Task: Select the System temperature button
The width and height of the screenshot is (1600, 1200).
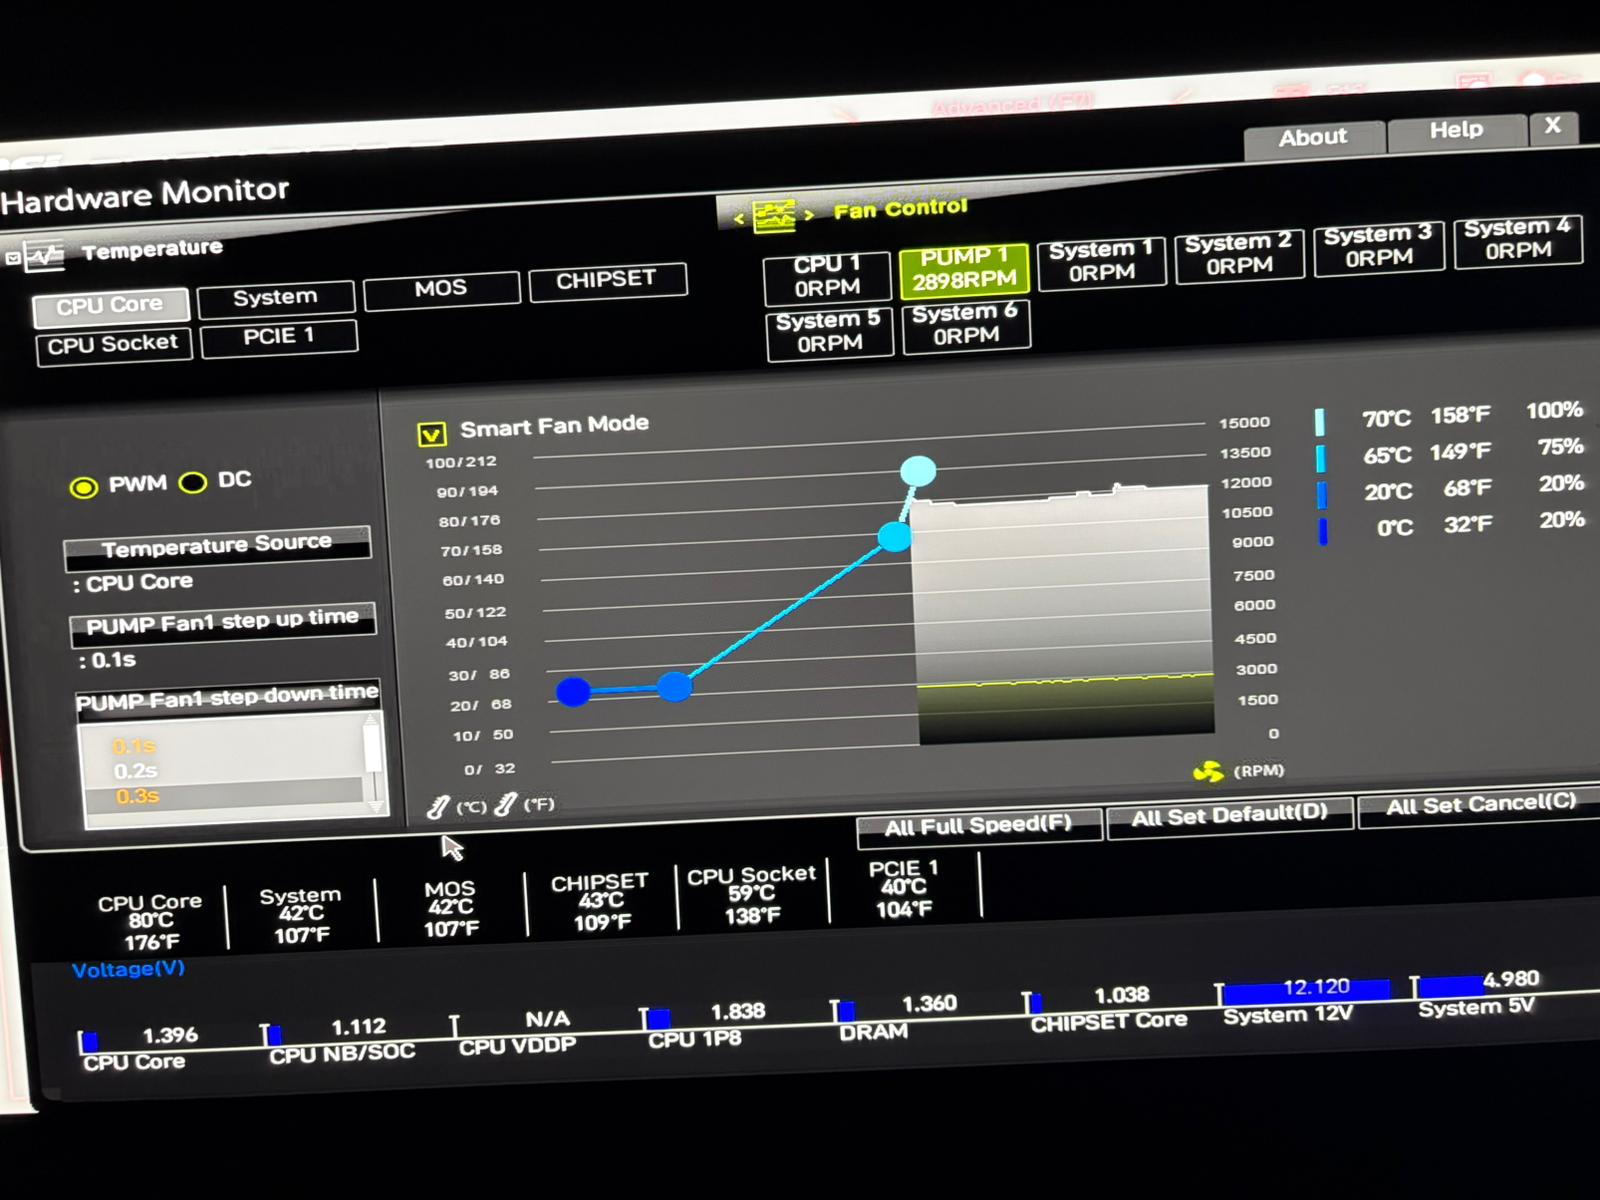Action: pyautogui.click(x=275, y=298)
